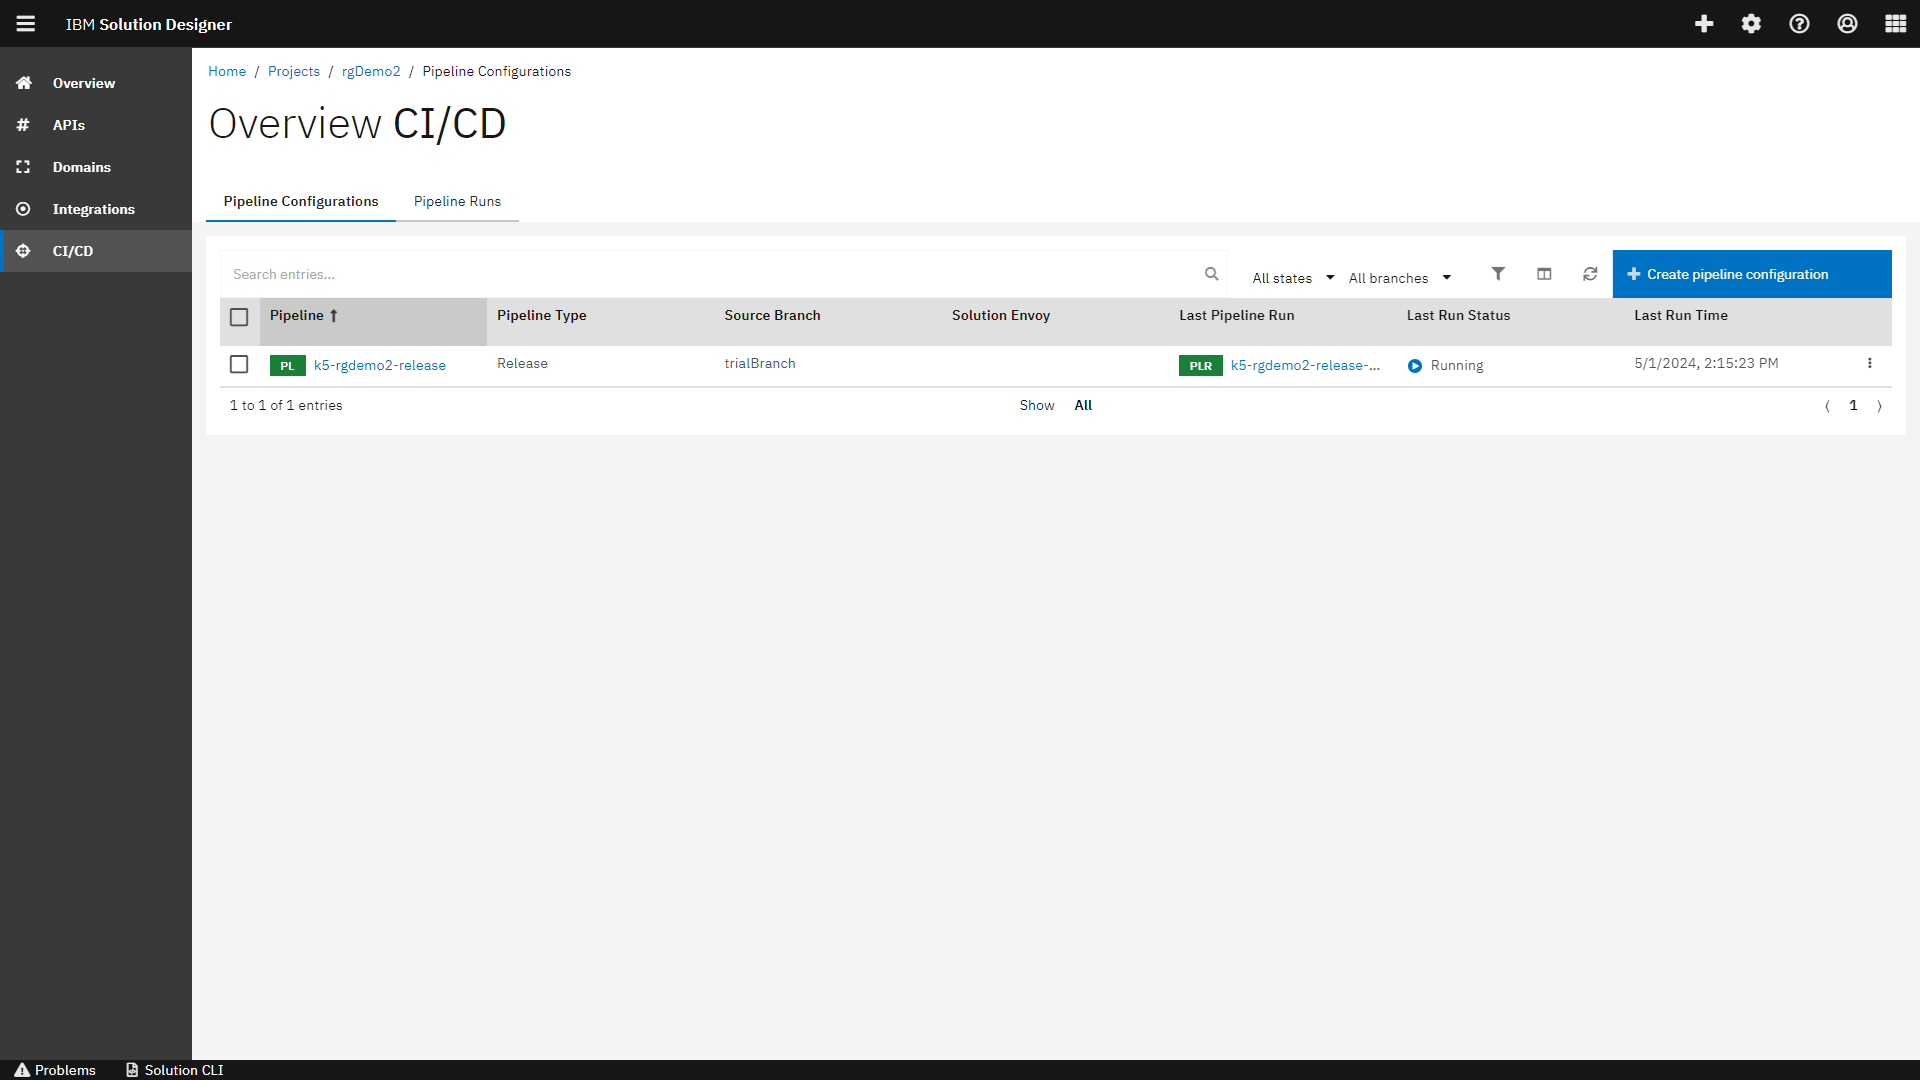This screenshot has width=1920, height=1080.
Task: Open the All branches dropdown
Action: pos(1399,277)
